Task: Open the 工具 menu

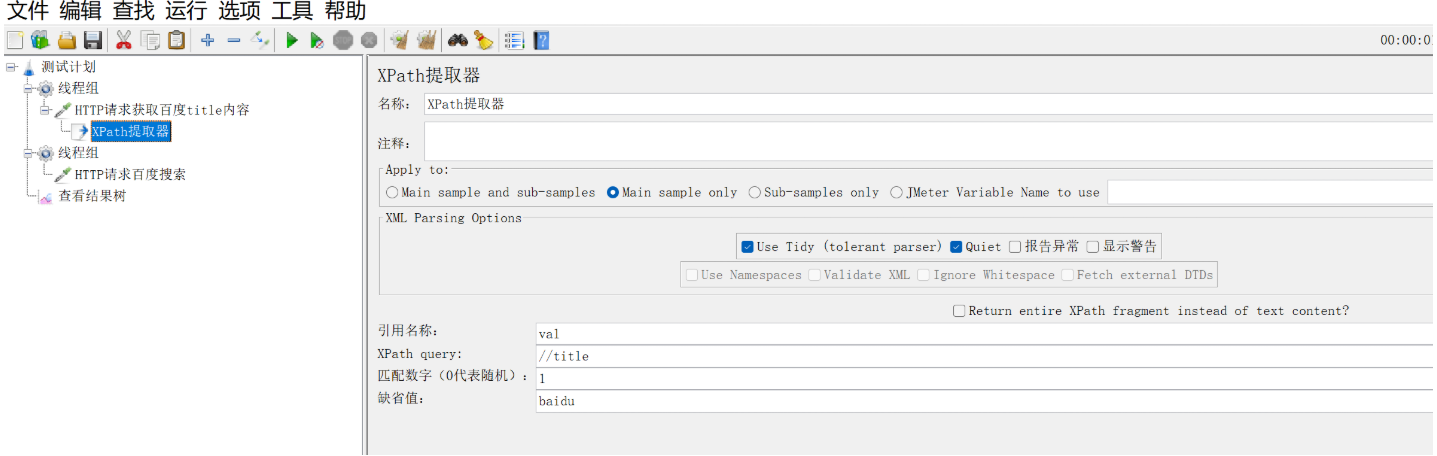Action: (293, 11)
